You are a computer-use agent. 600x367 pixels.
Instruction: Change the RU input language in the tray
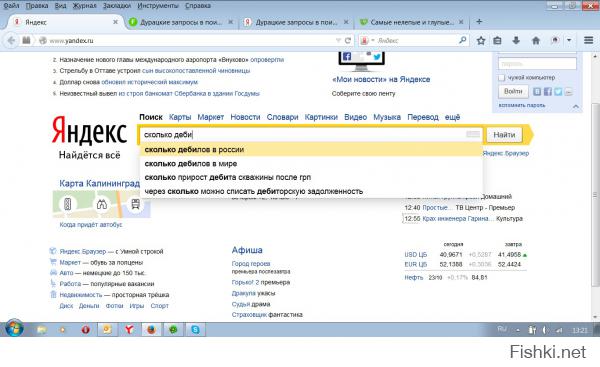502,329
